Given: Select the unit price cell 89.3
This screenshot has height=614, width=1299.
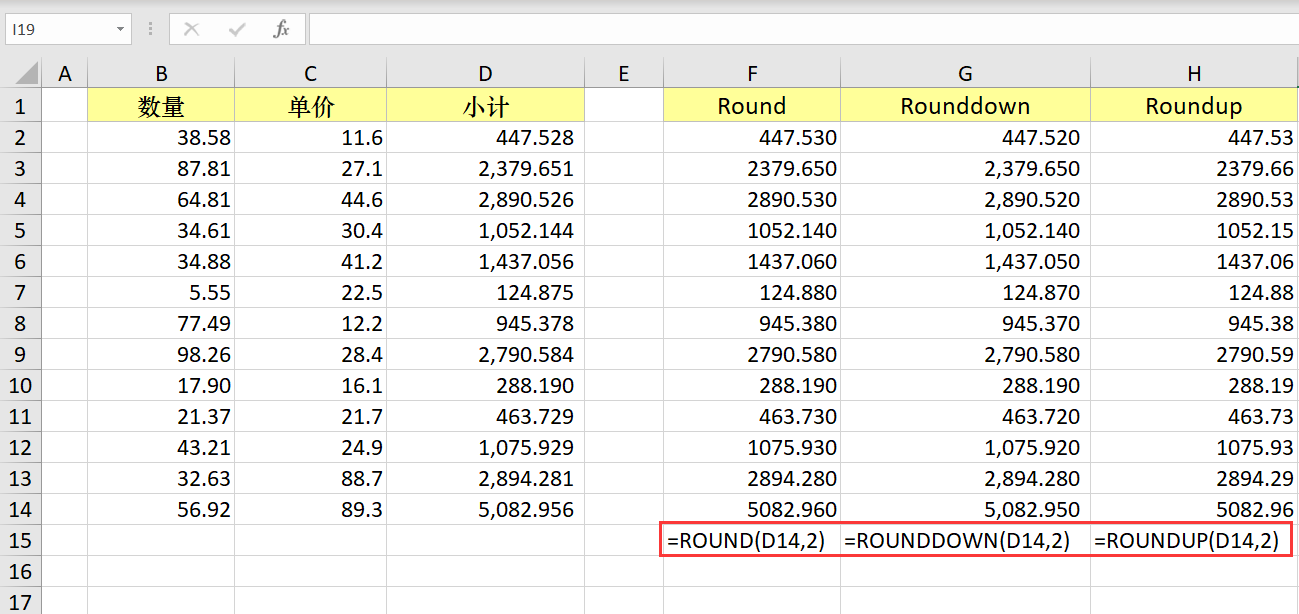Looking at the screenshot, I should [x=311, y=509].
